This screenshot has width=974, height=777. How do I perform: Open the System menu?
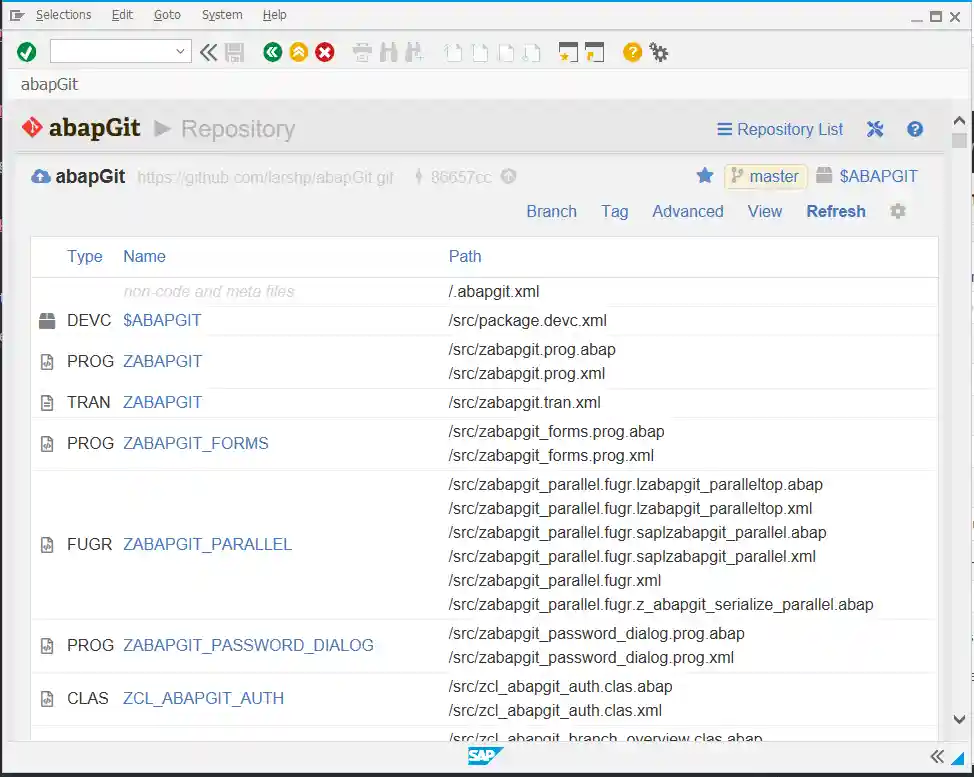pyautogui.click(x=221, y=14)
